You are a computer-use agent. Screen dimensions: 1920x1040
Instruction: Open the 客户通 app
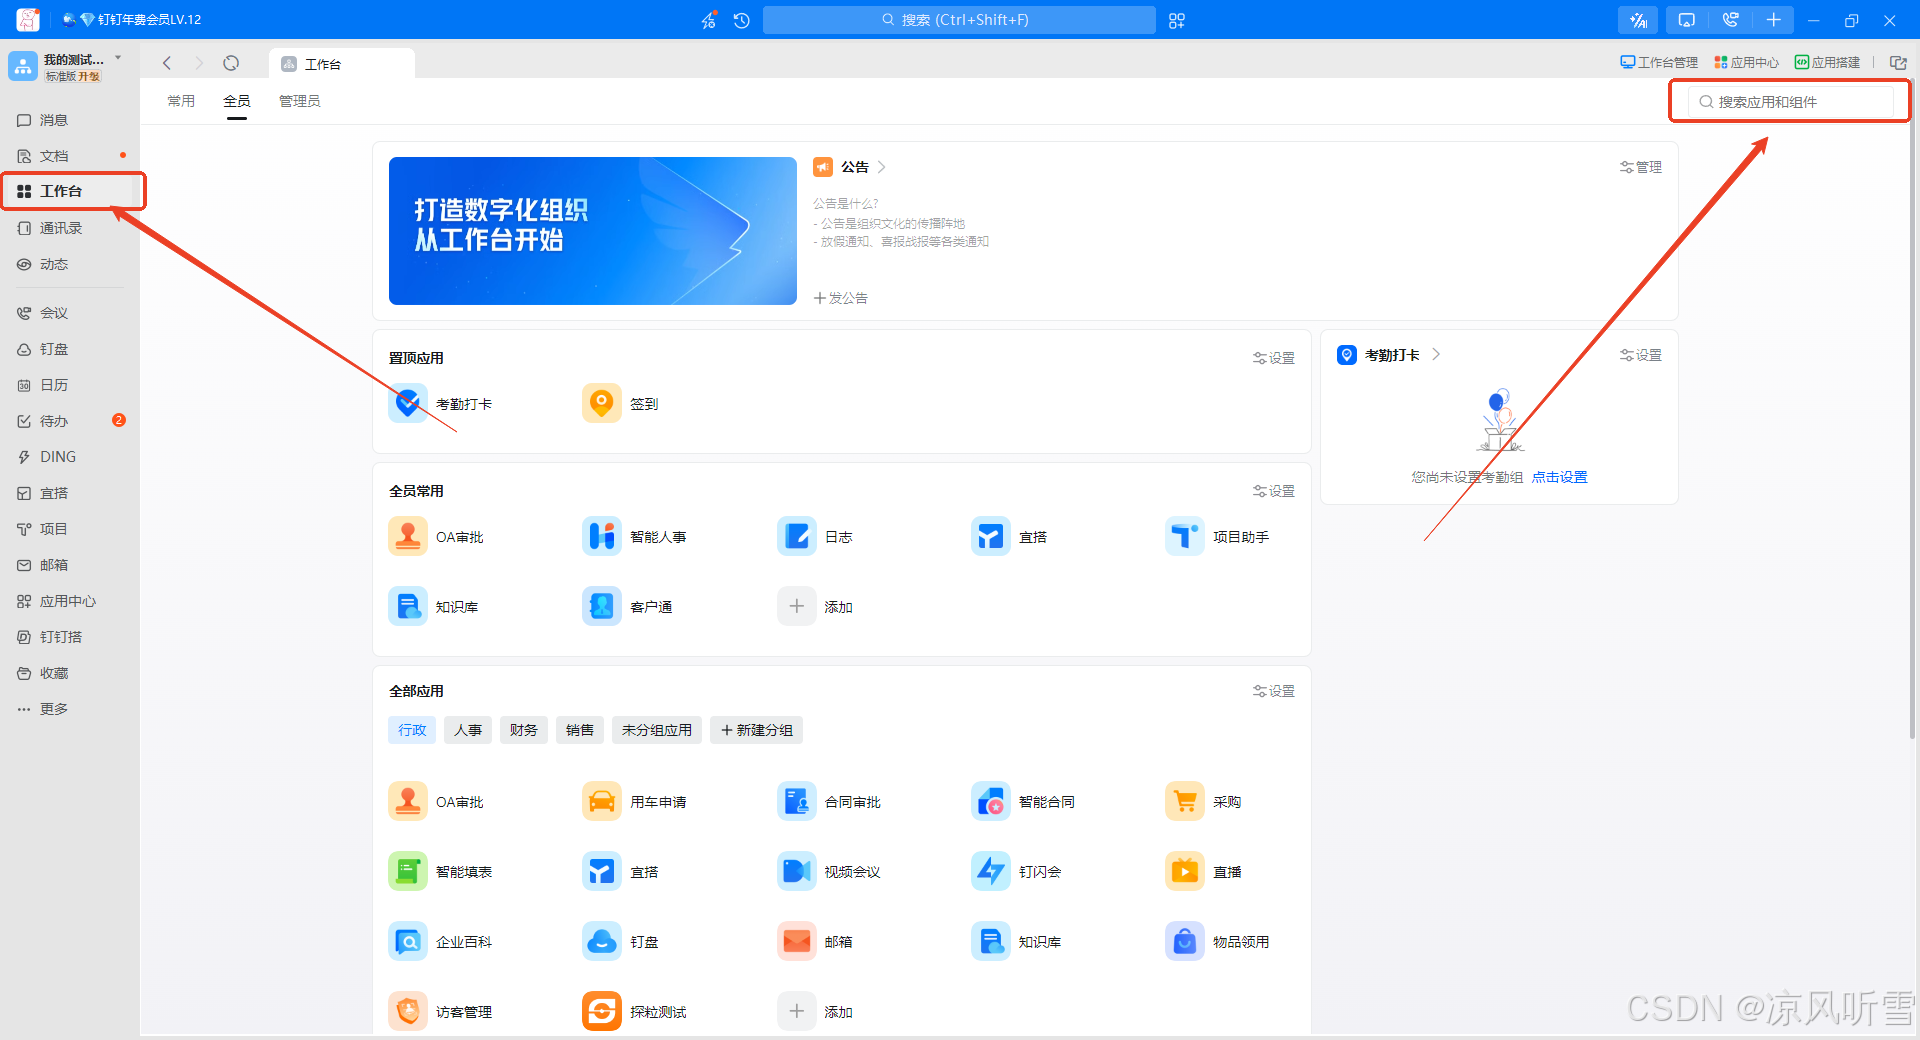[627, 607]
